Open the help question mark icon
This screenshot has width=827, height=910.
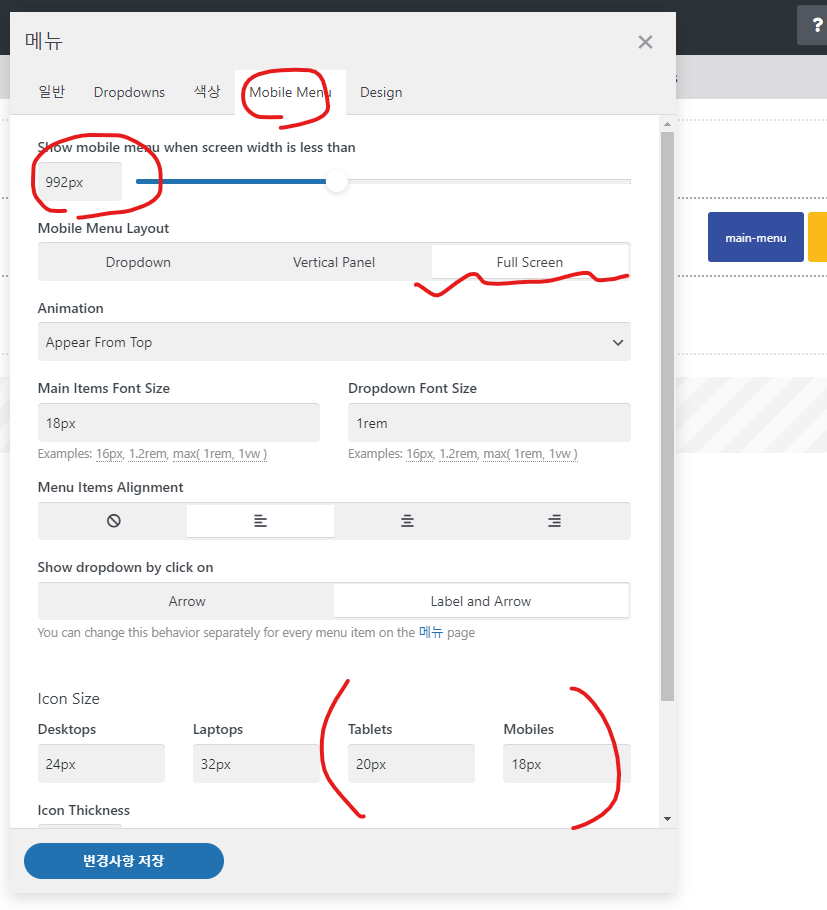click(x=816, y=25)
